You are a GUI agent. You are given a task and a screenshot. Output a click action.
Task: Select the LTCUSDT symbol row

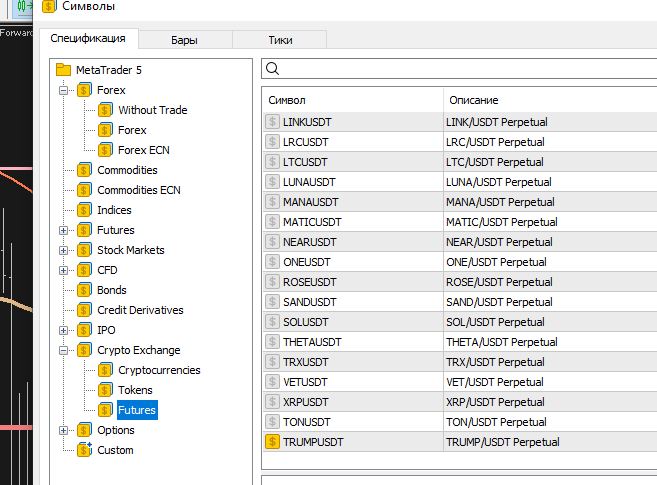(460, 162)
